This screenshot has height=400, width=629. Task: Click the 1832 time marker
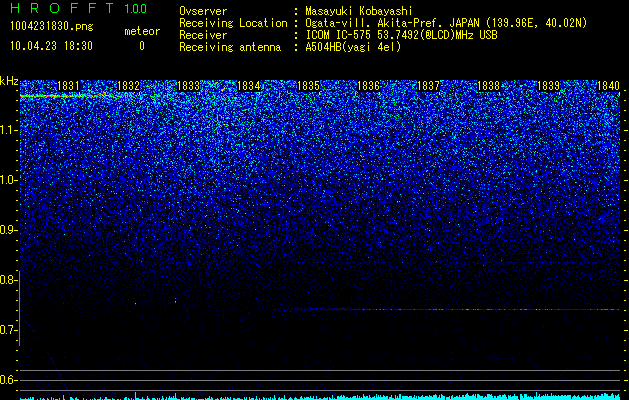128,86
